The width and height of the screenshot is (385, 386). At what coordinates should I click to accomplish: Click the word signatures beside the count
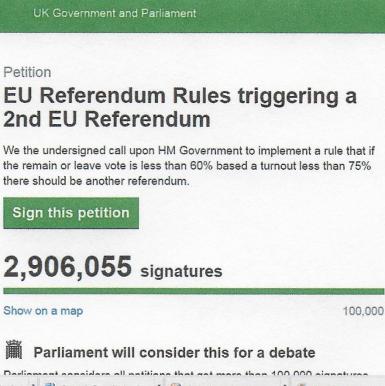pos(181,271)
